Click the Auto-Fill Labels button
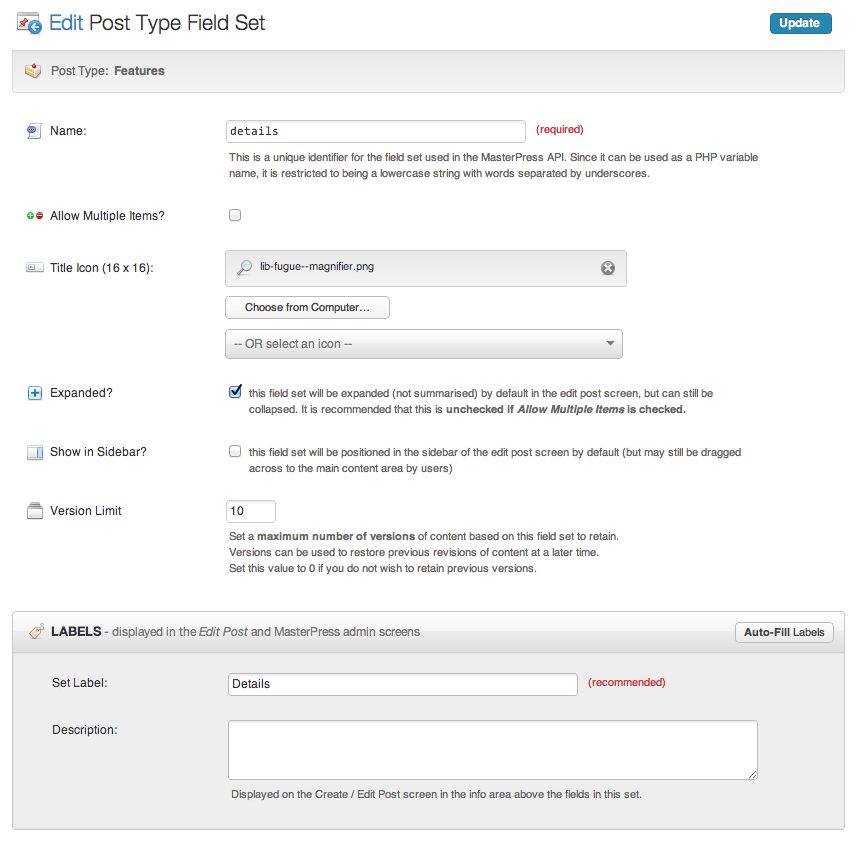 [x=784, y=632]
